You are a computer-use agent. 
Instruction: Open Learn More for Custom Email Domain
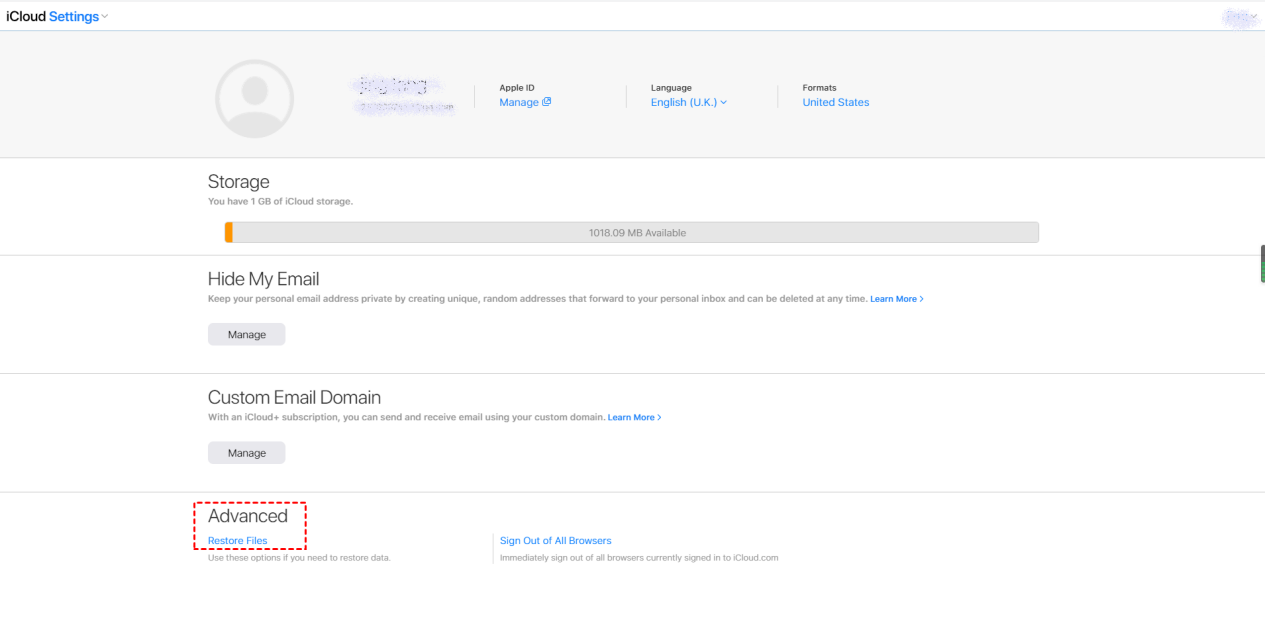point(634,417)
